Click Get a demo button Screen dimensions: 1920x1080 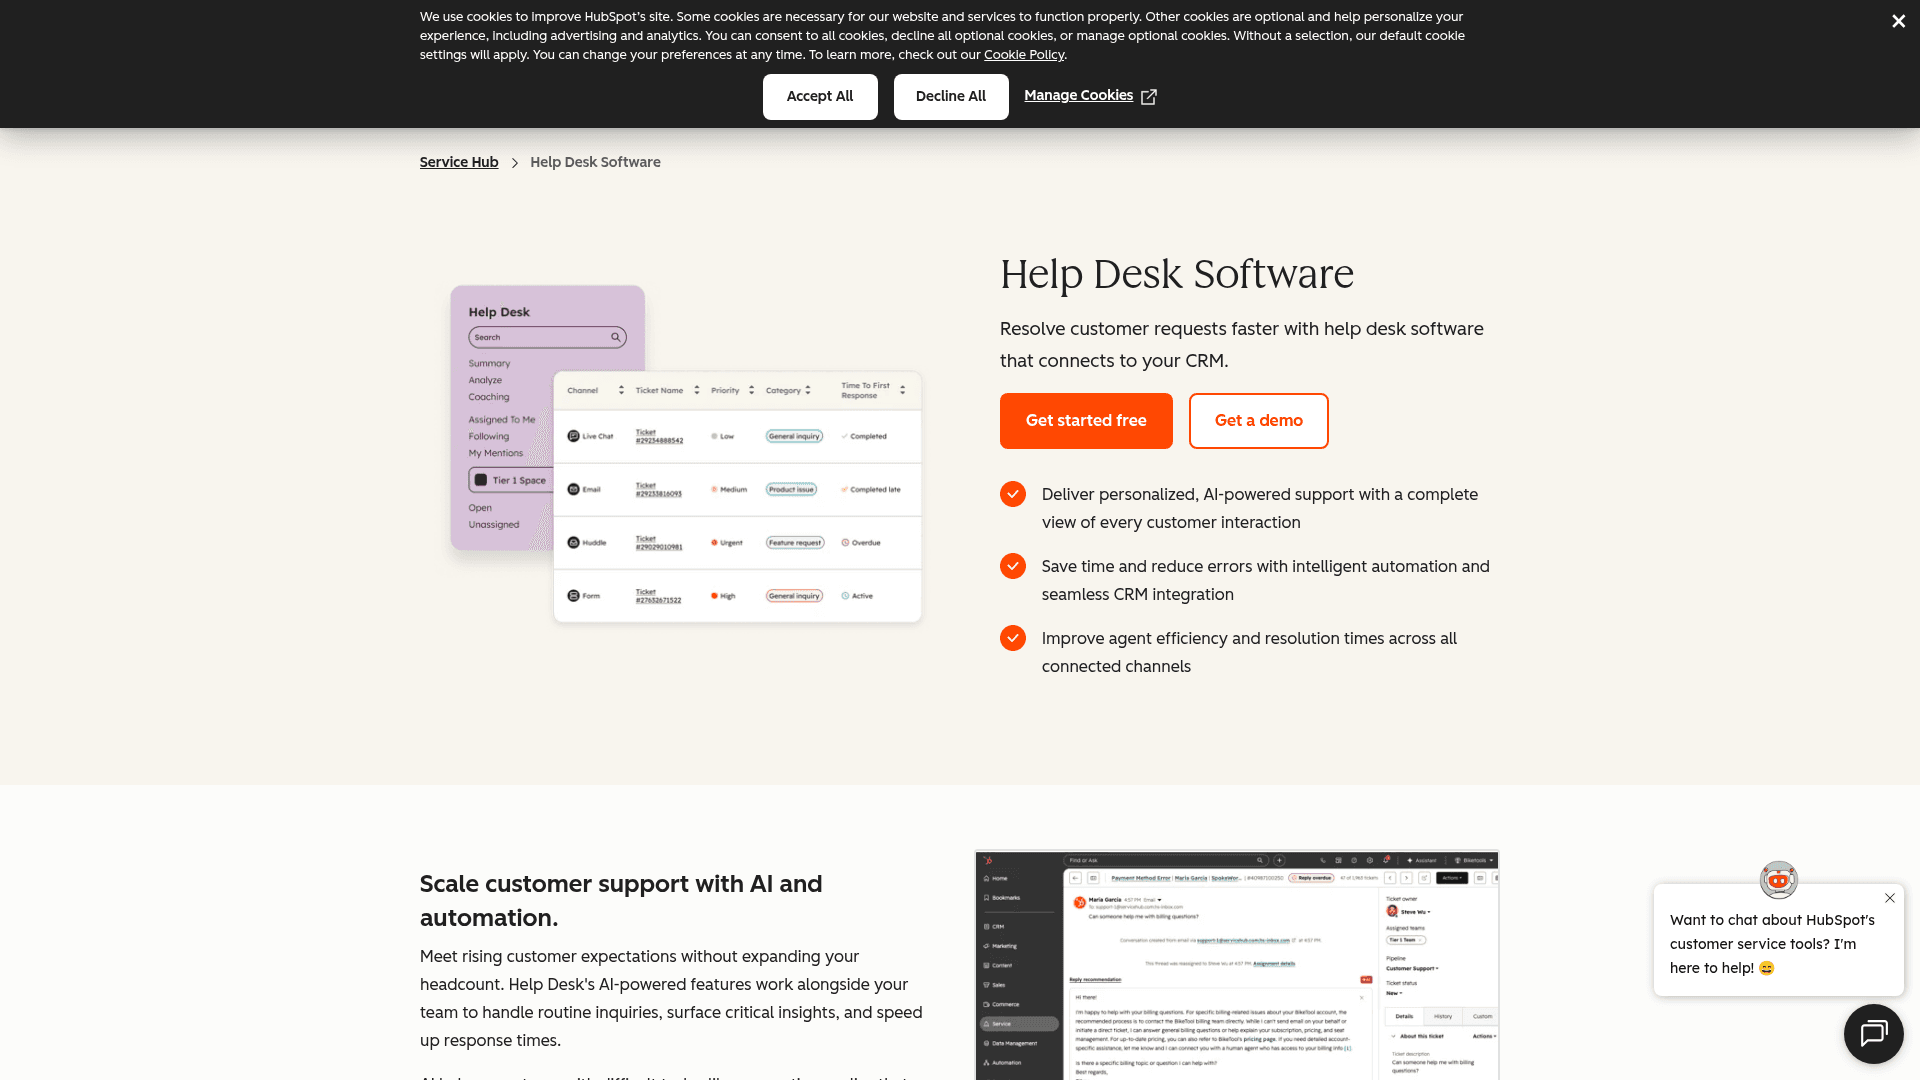tap(1259, 421)
